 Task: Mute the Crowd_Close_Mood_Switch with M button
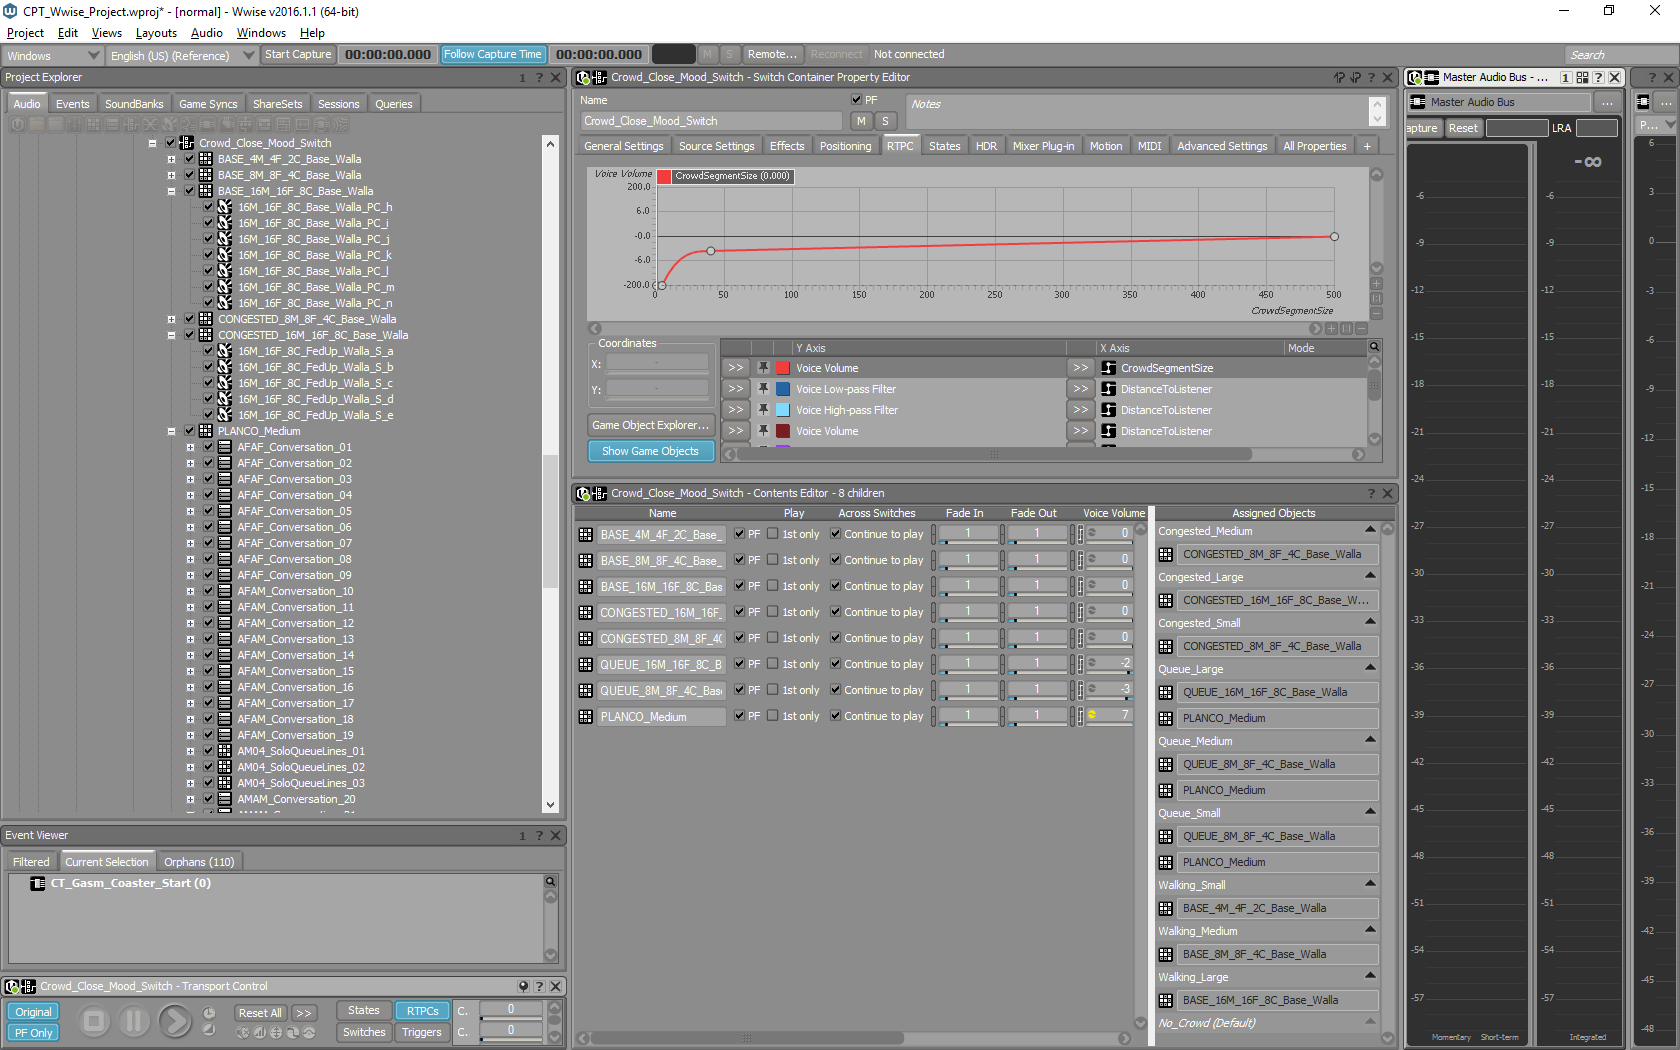[x=861, y=121]
